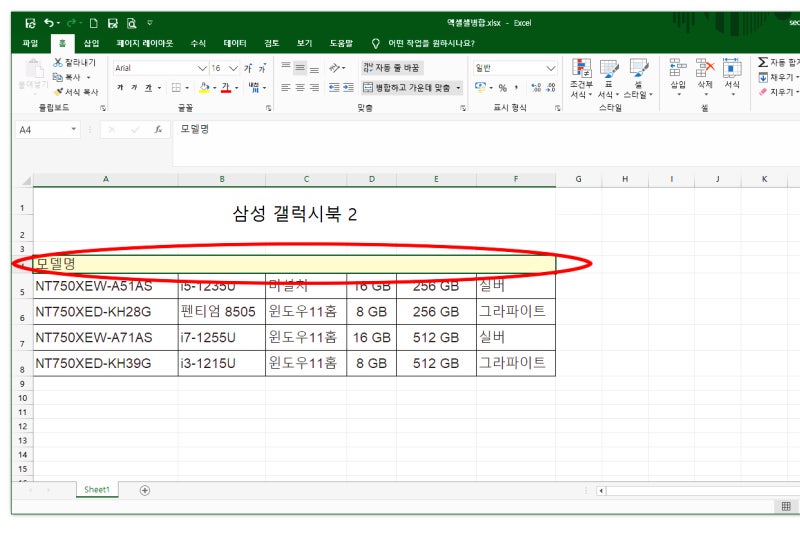Click the Increase font size (가 up) button
The height and width of the screenshot is (533, 800).
[x=248, y=68]
